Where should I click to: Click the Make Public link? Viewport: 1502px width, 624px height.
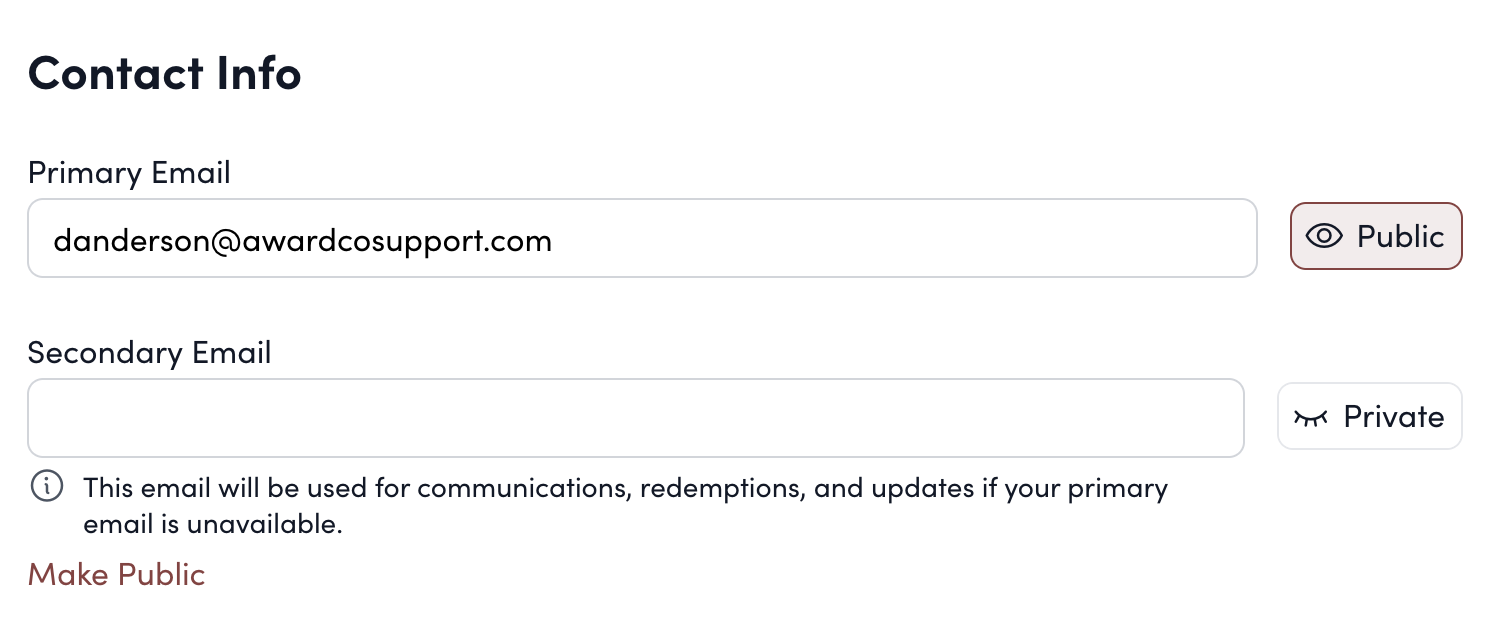116,575
